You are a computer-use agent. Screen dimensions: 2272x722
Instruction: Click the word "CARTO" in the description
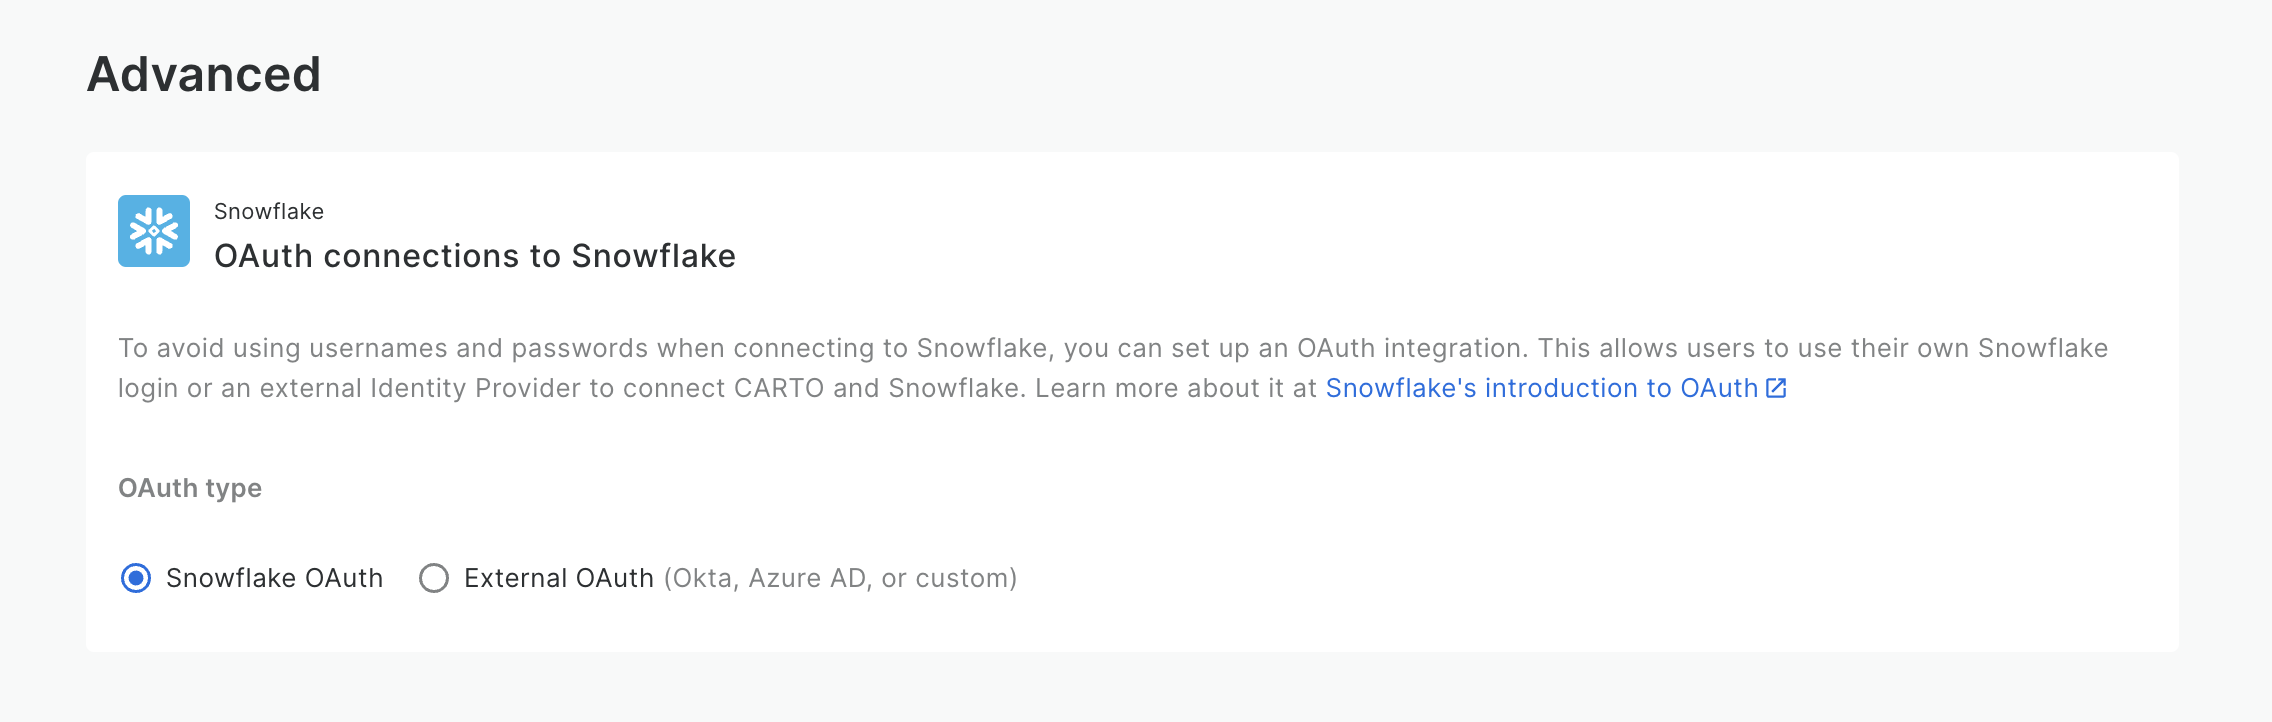point(779,388)
